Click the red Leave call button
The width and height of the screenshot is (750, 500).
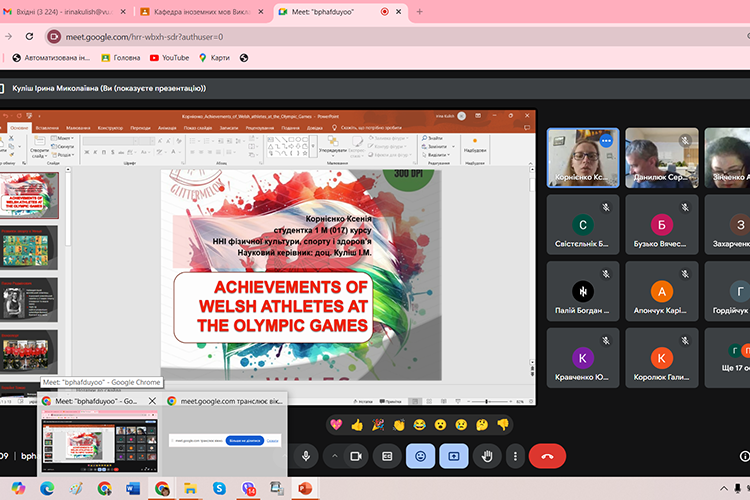(x=546, y=455)
